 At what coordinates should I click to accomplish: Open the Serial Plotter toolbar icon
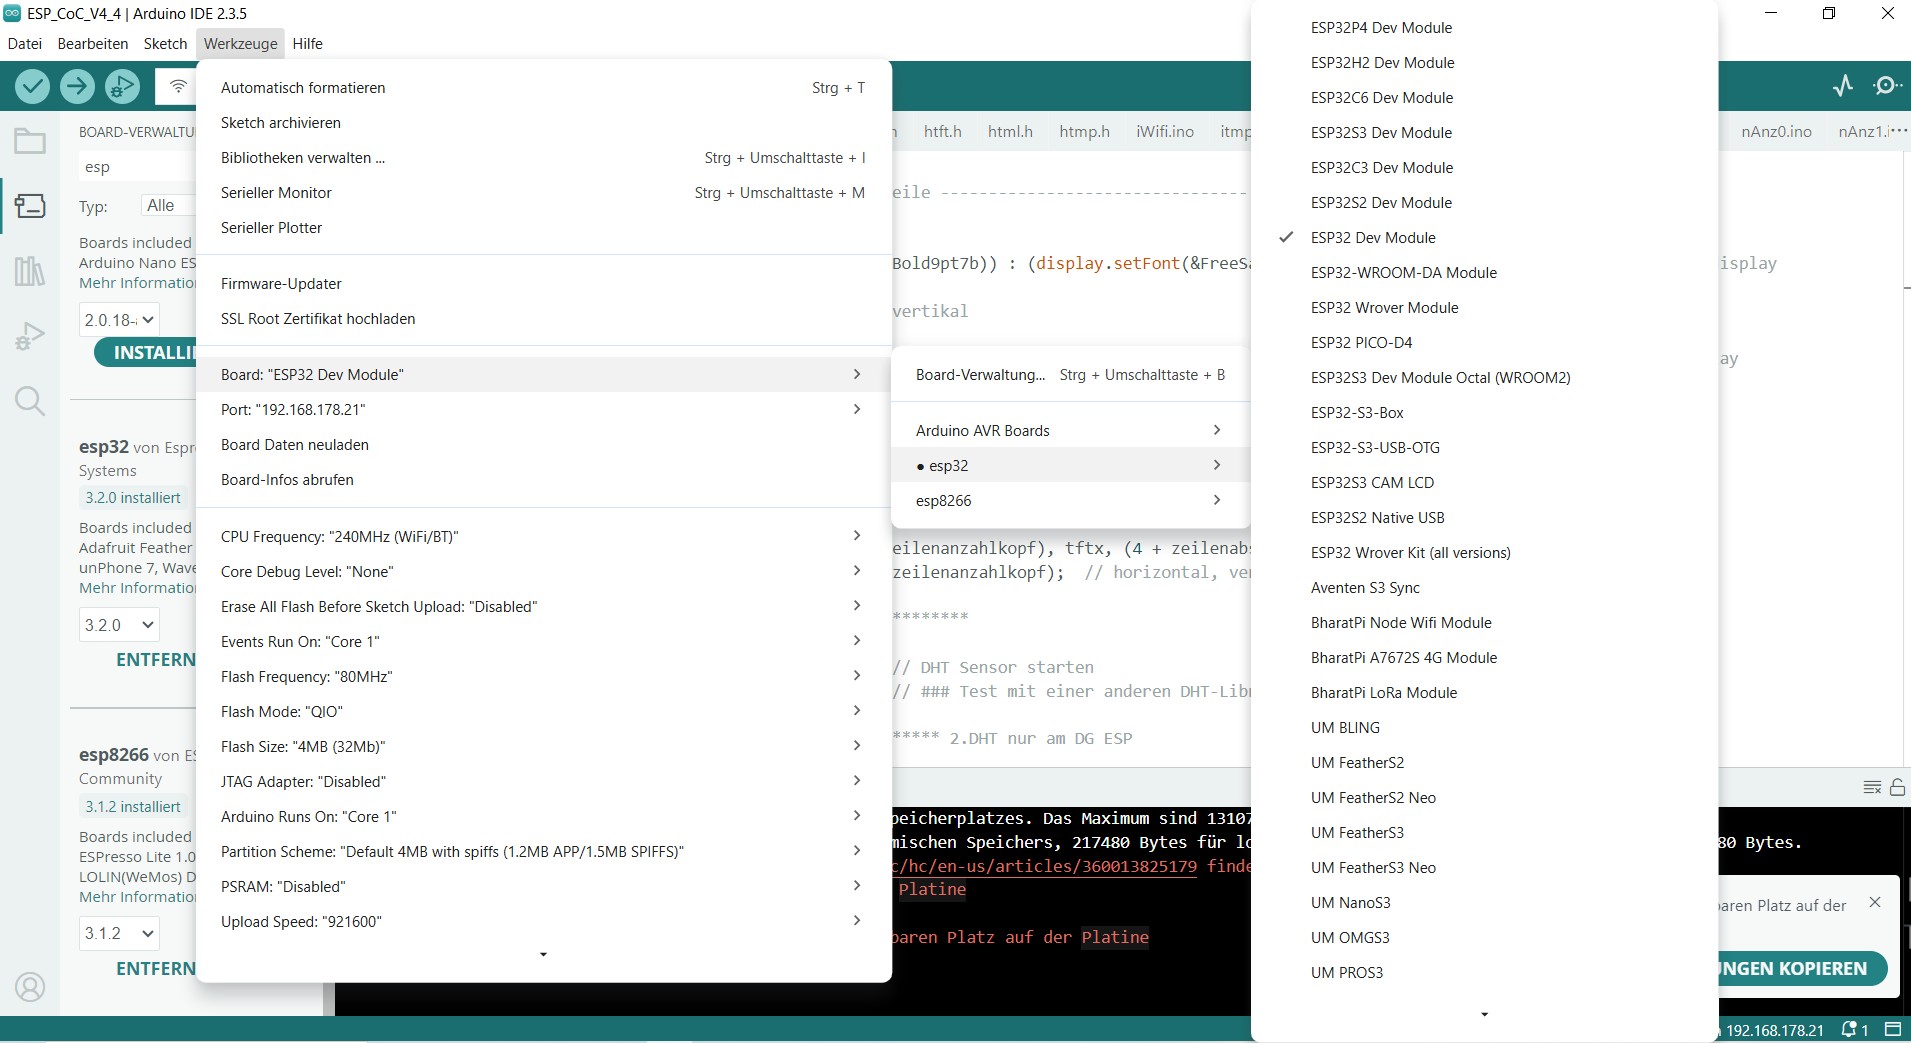(x=1843, y=86)
